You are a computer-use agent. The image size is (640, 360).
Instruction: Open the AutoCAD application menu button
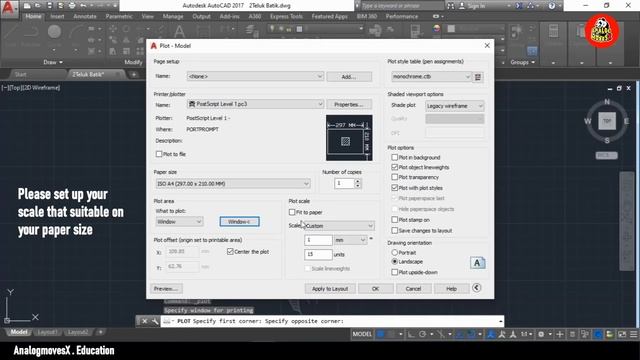click(9, 8)
